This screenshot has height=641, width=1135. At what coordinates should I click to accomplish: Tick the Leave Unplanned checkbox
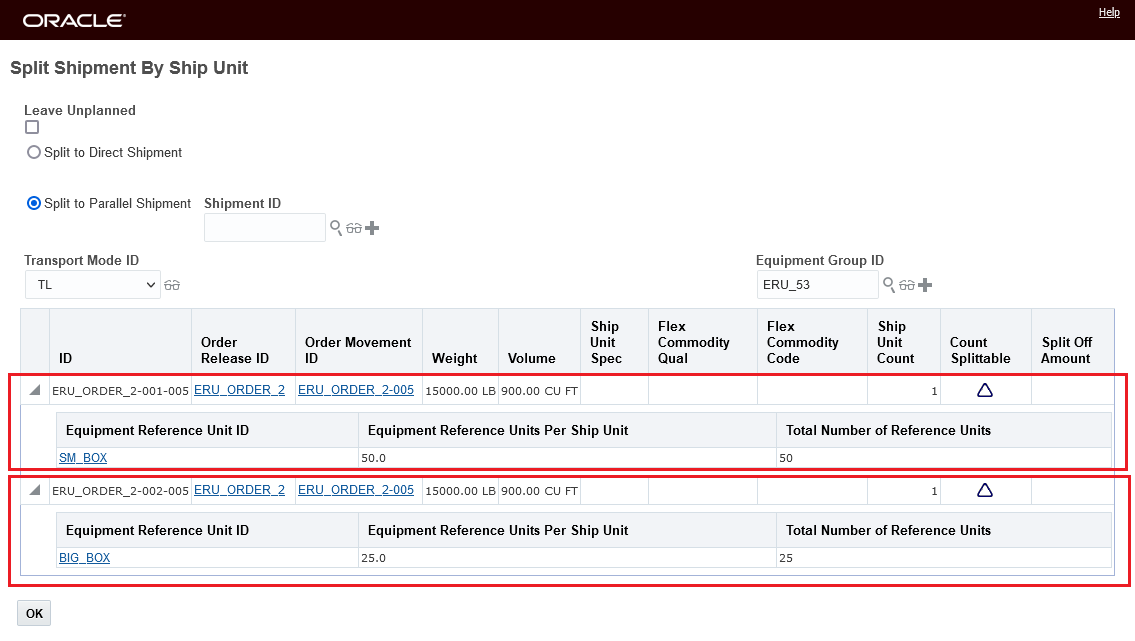click(x=32, y=127)
